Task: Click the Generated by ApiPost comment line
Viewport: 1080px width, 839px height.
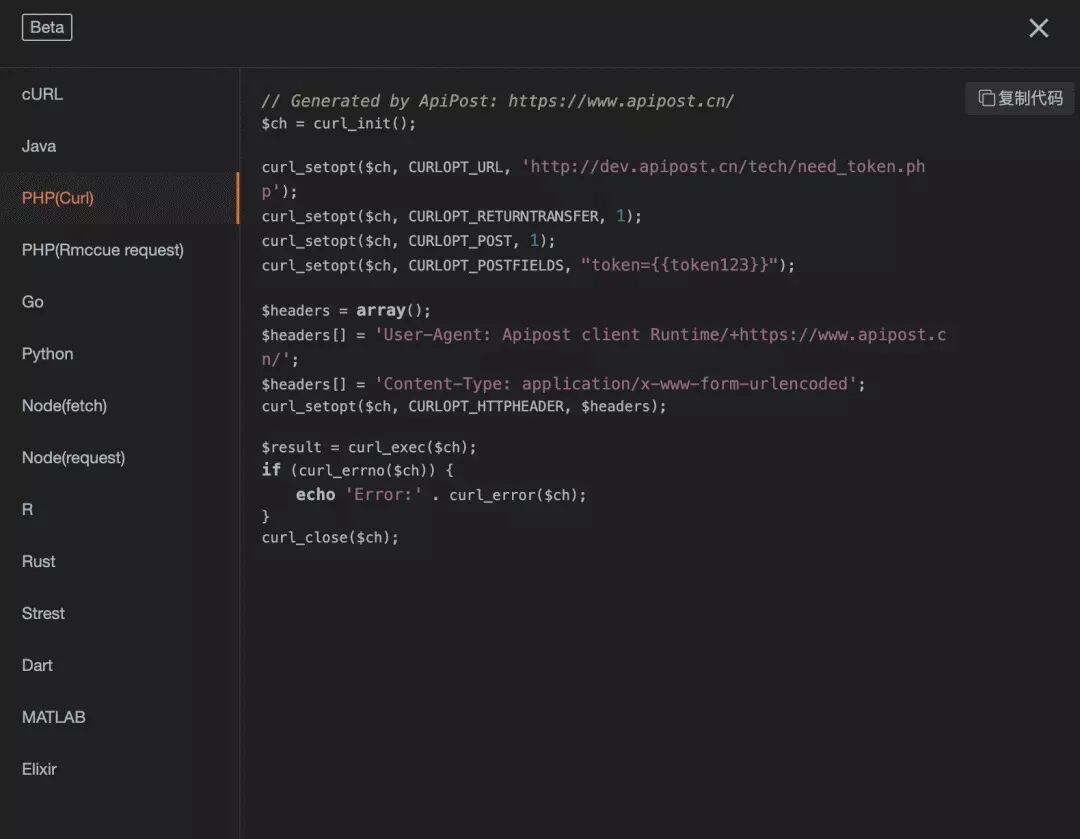Action: click(497, 101)
